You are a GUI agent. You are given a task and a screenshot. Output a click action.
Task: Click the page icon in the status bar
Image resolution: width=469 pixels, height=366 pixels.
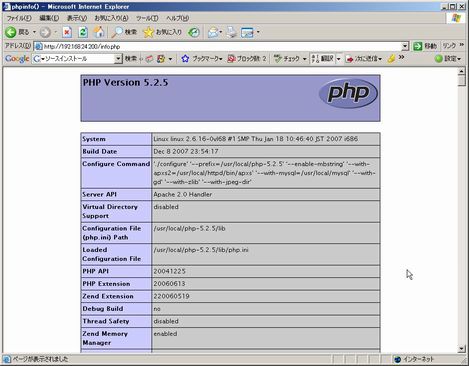point(6,359)
